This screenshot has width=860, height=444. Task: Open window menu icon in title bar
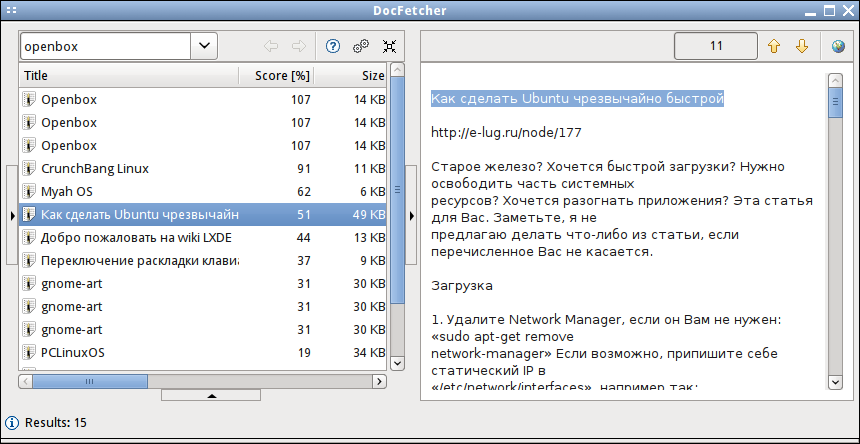point(12,10)
